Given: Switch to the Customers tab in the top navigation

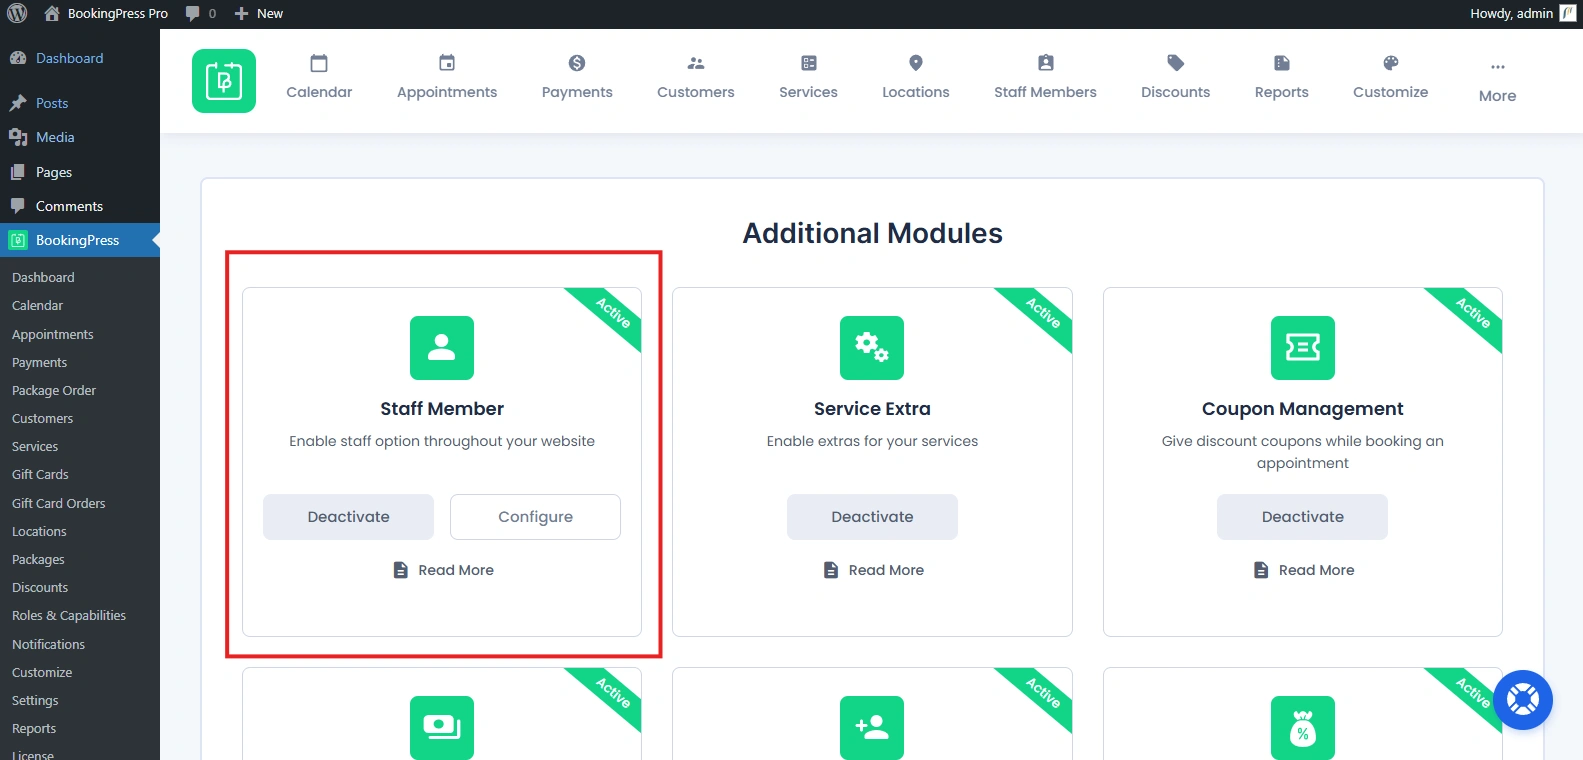Looking at the screenshot, I should 696,78.
